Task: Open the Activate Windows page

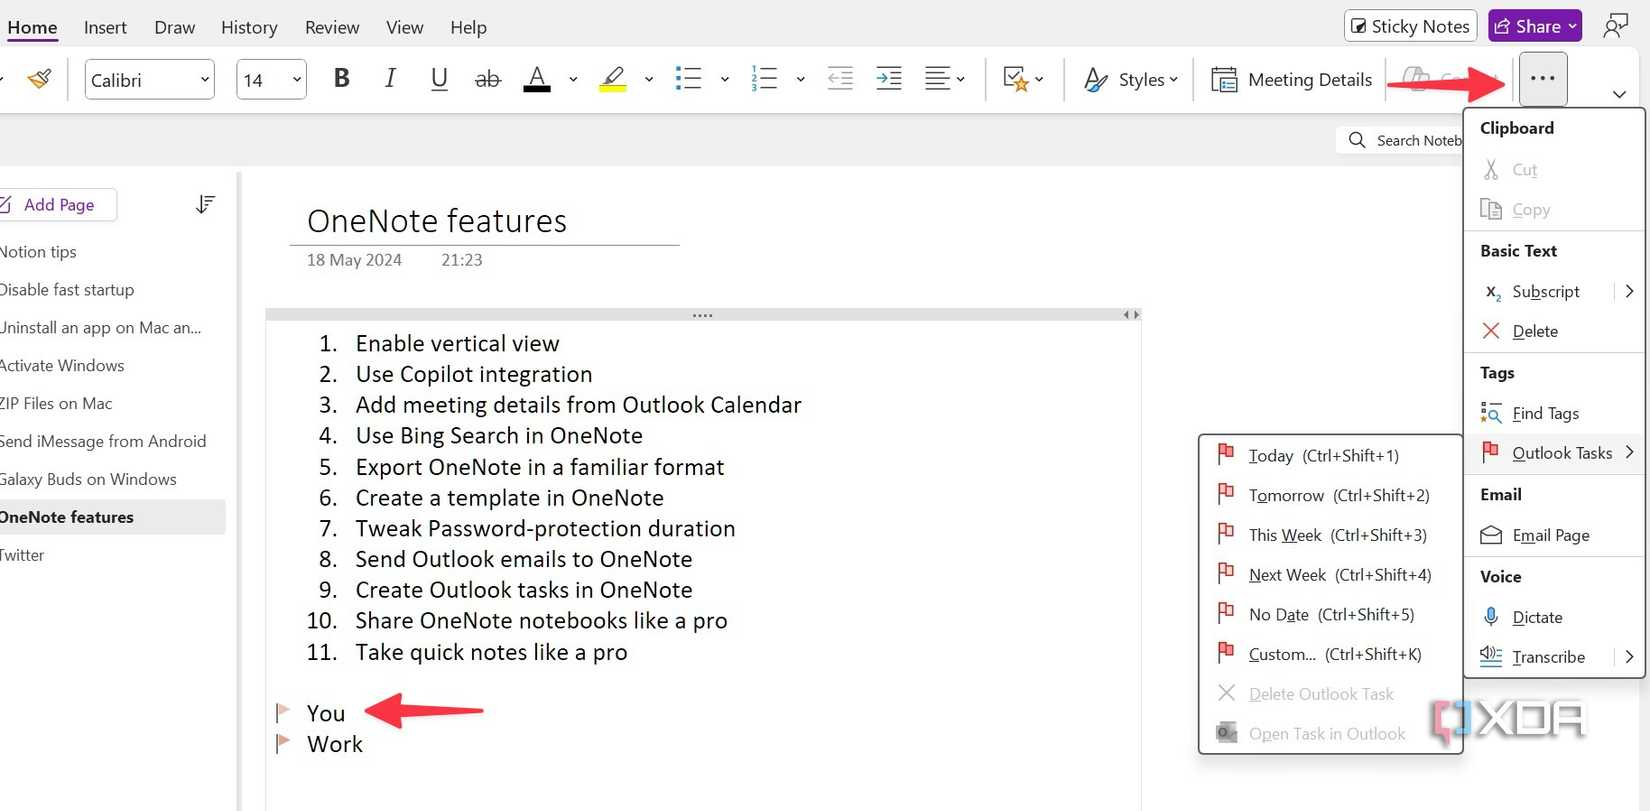Action: pyautogui.click(x=62, y=366)
